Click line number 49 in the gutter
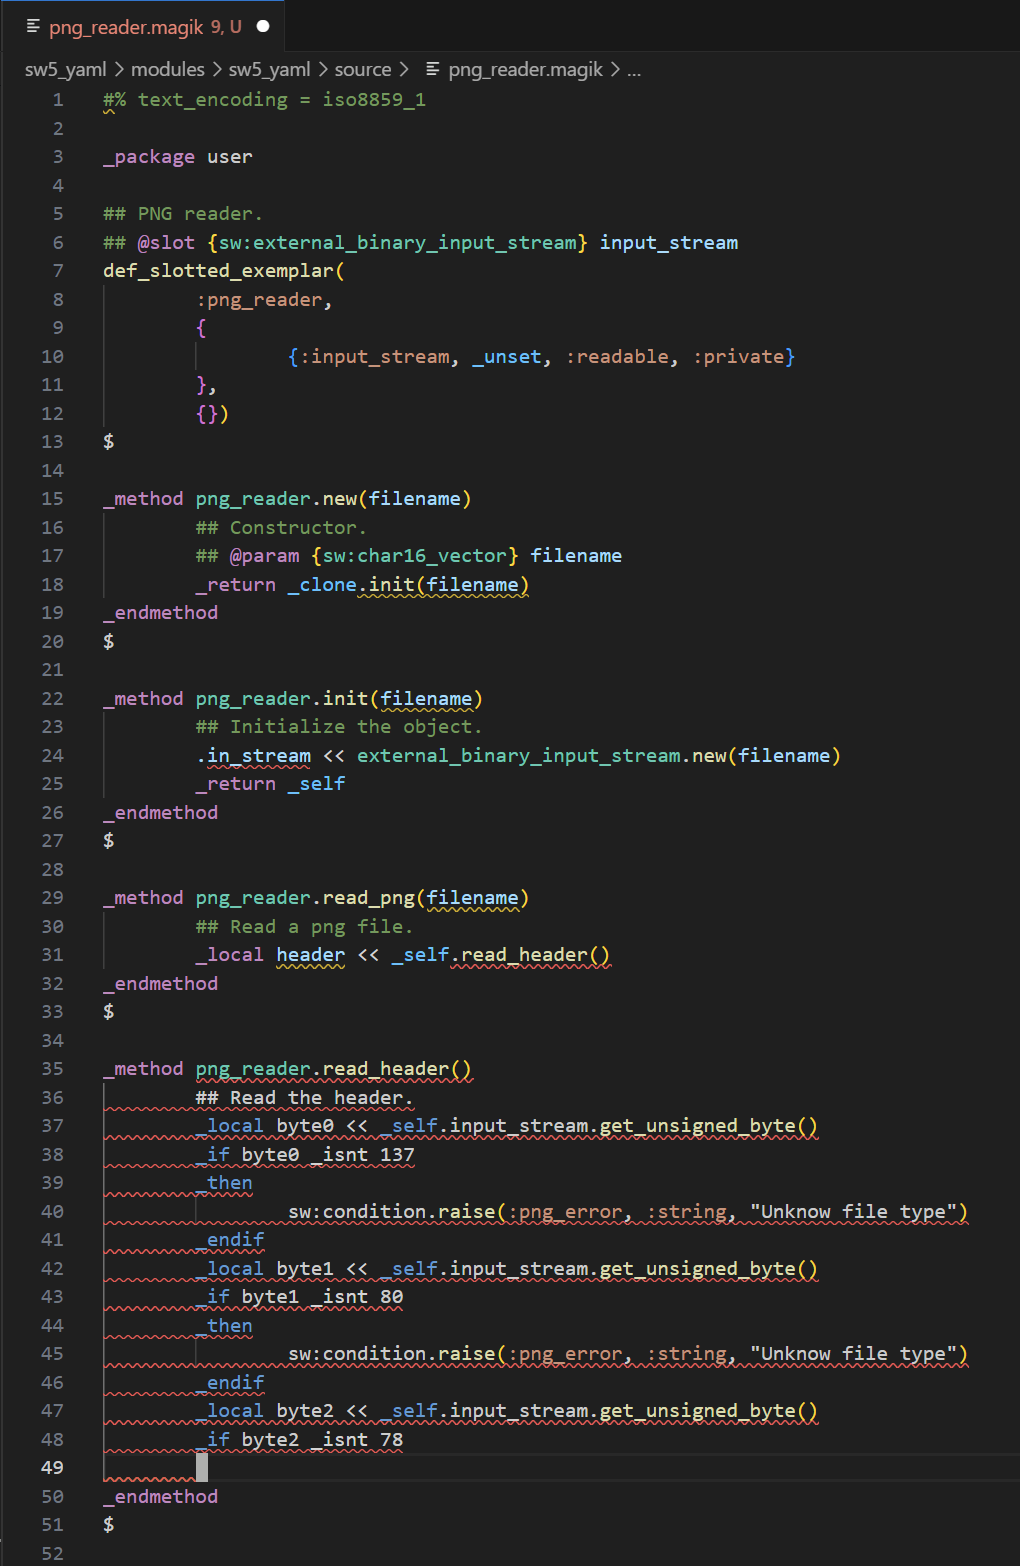Image resolution: width=1020 pixels, height=1566 pixels. 52,1468
